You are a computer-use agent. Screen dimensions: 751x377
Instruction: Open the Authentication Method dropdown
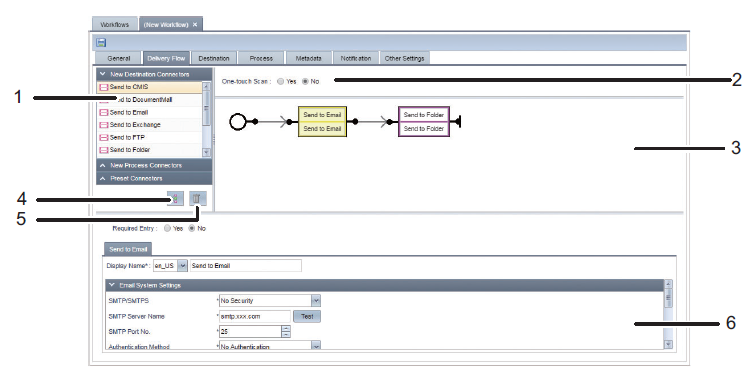[x=316, y=345]
